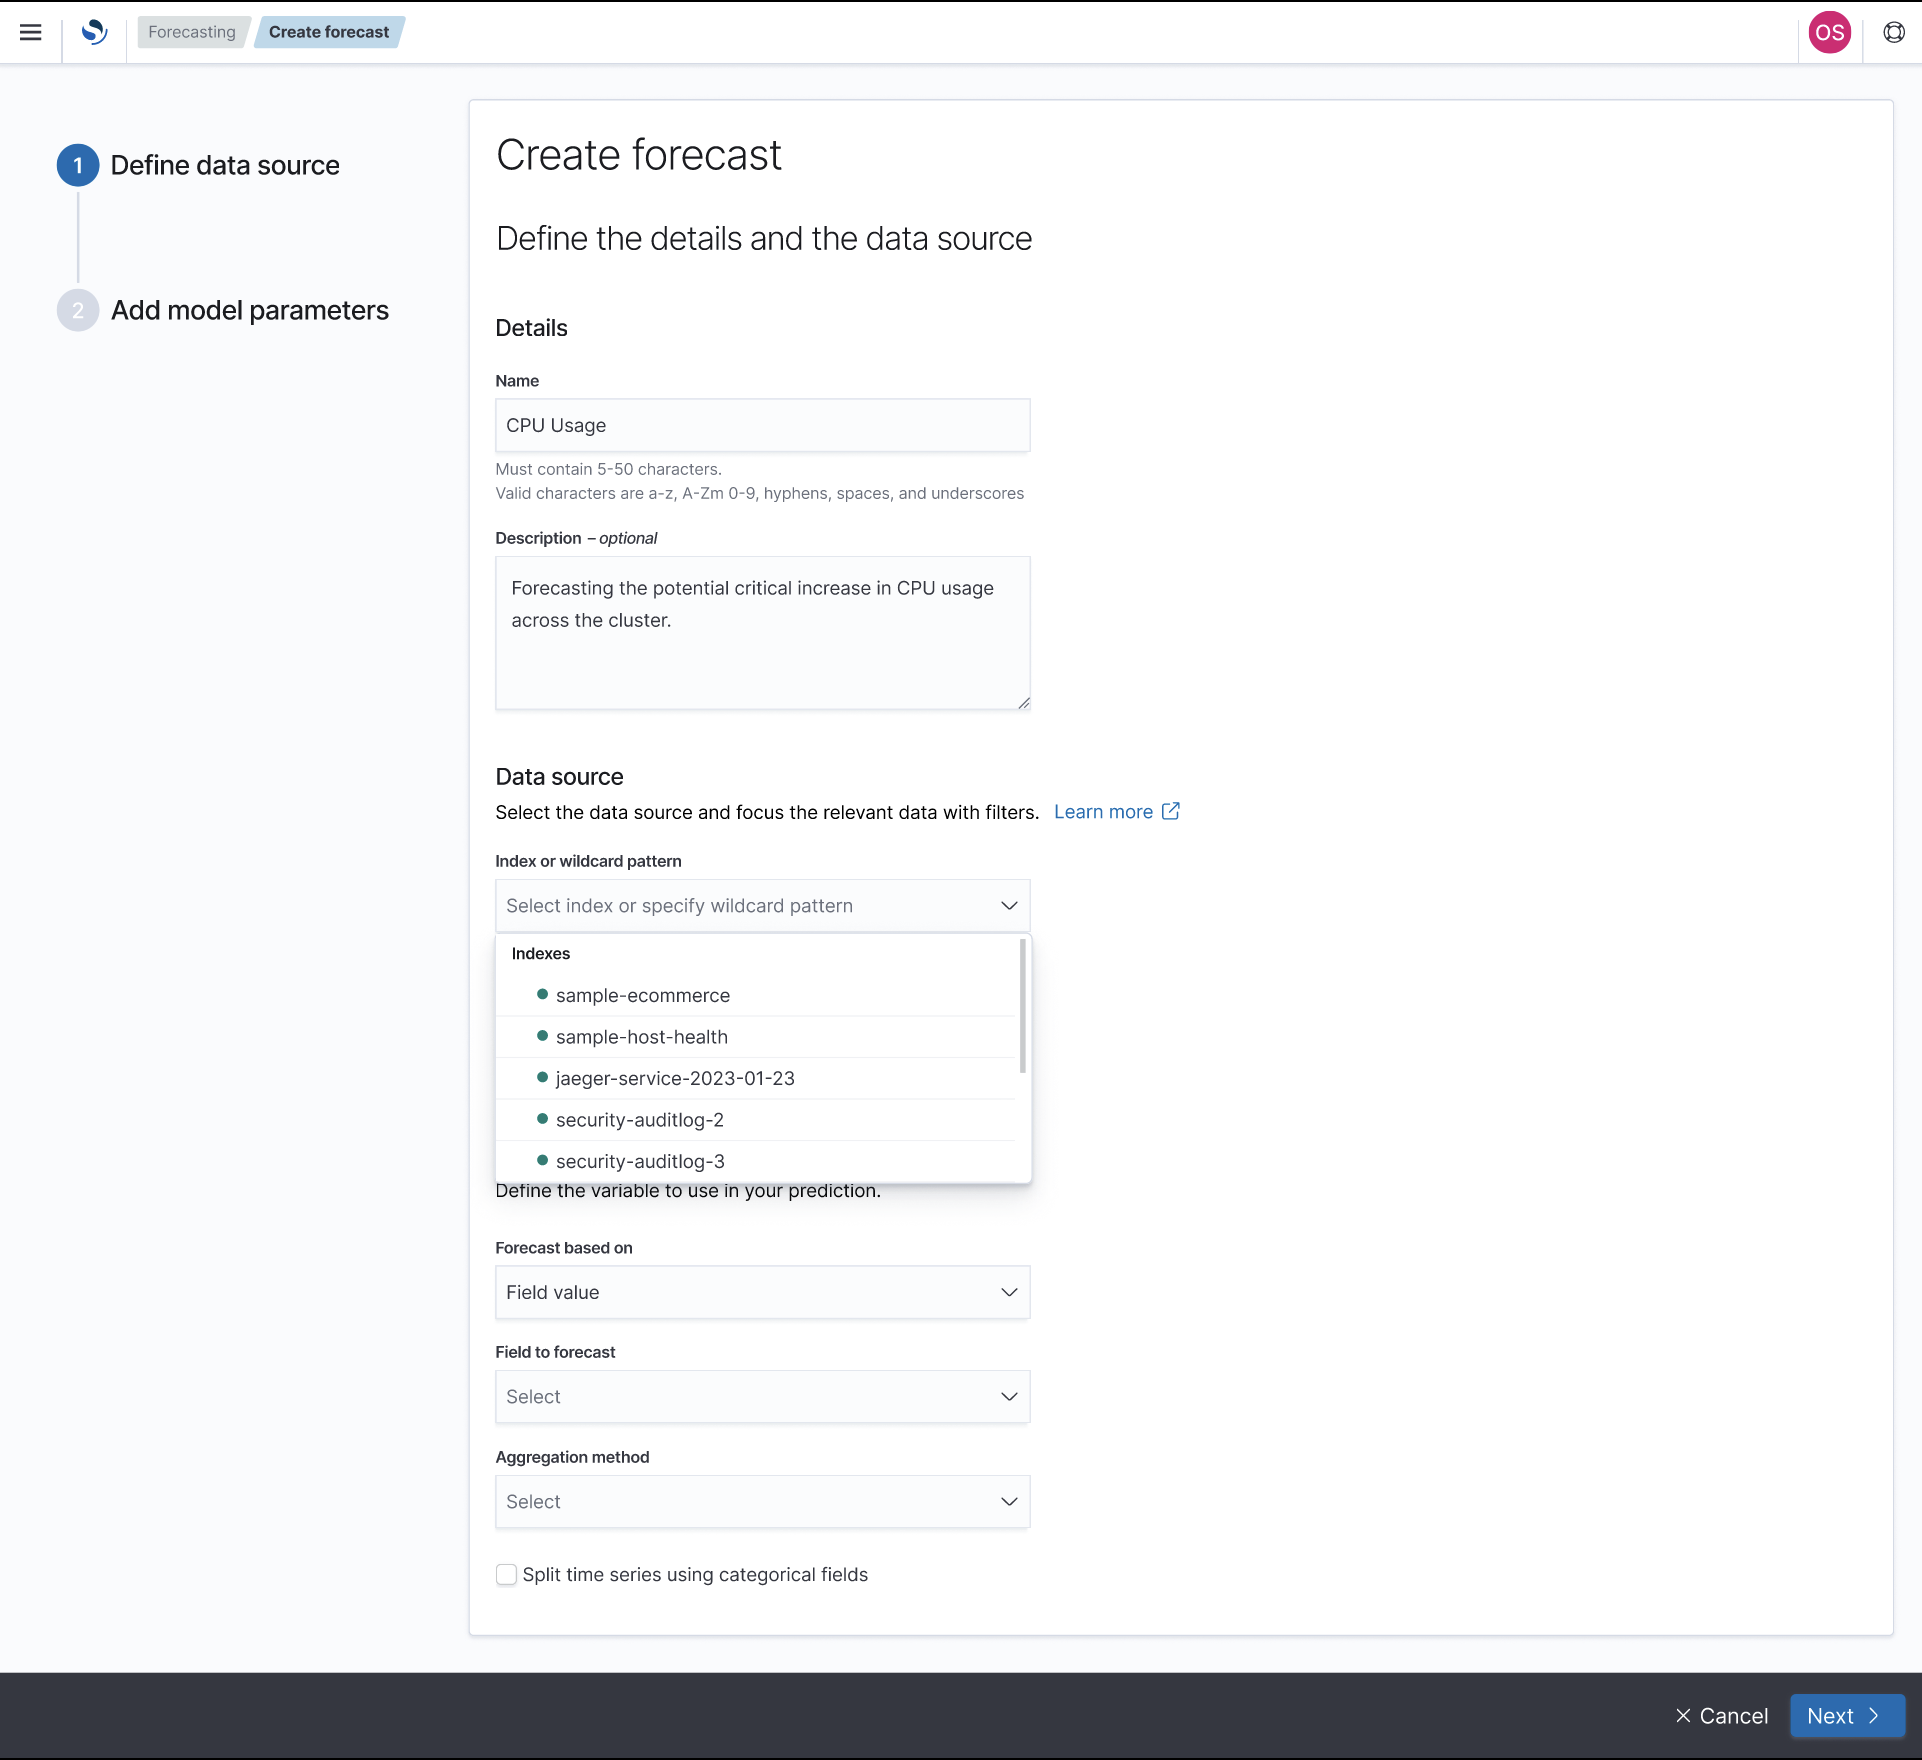Click the X icon on the Cancel button
This screenshot has height=1760, width=1922.
pos(1683,1715)
